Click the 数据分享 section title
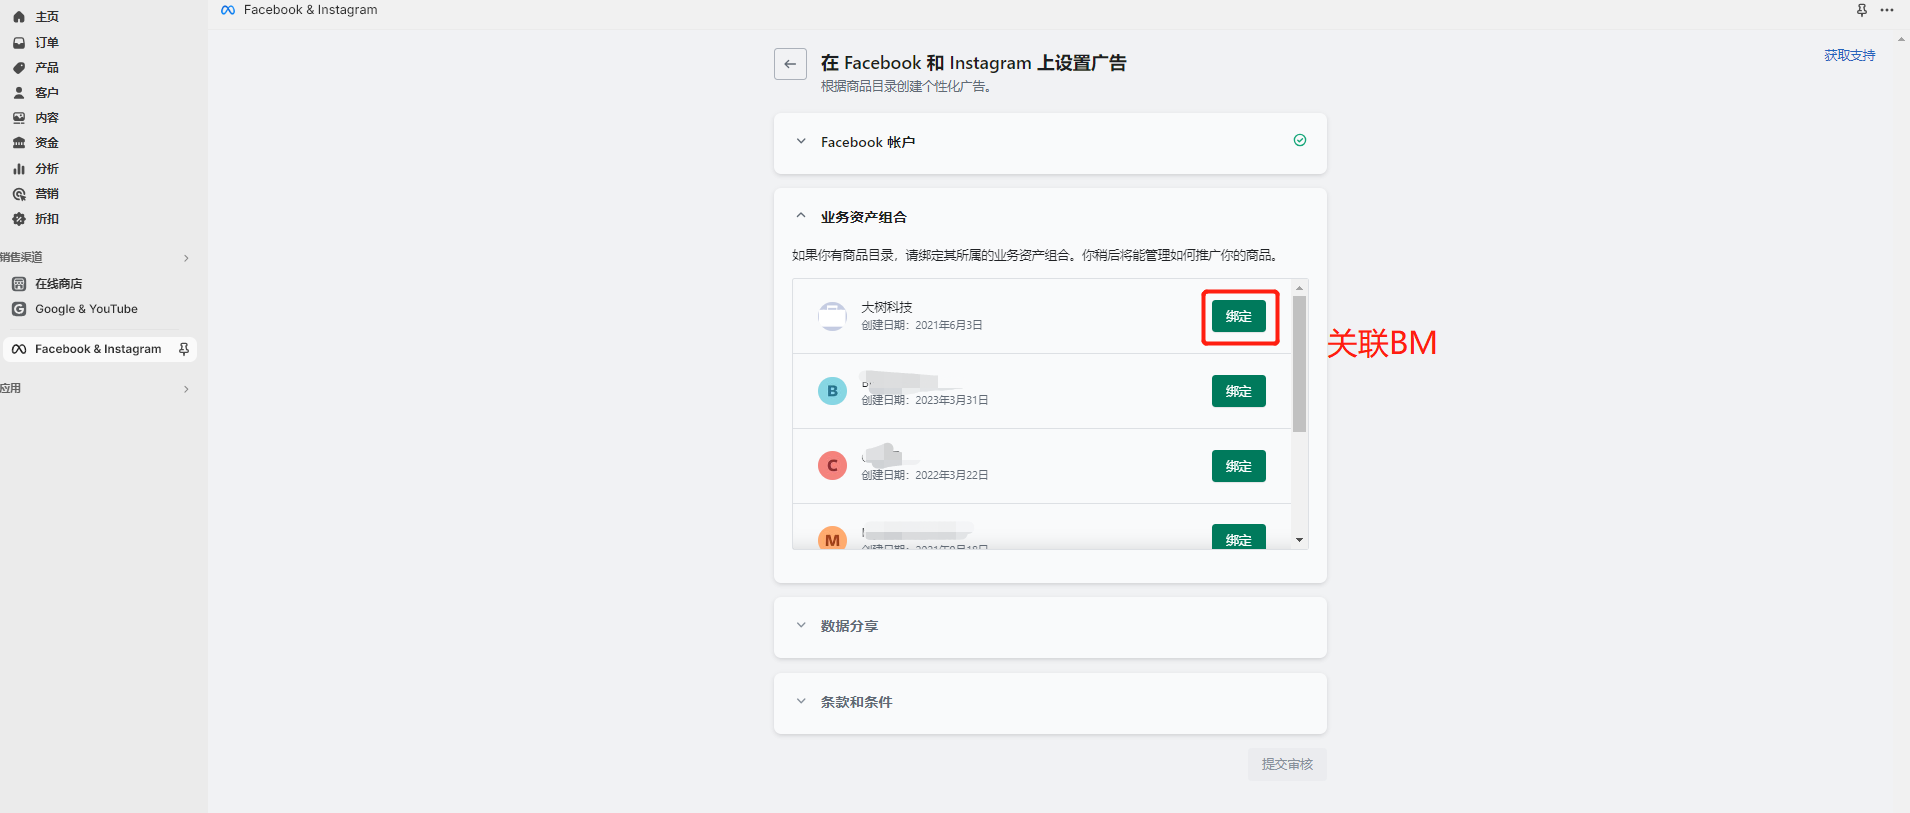This screenshot has width=1910, height=813. [x=849, y=626]
